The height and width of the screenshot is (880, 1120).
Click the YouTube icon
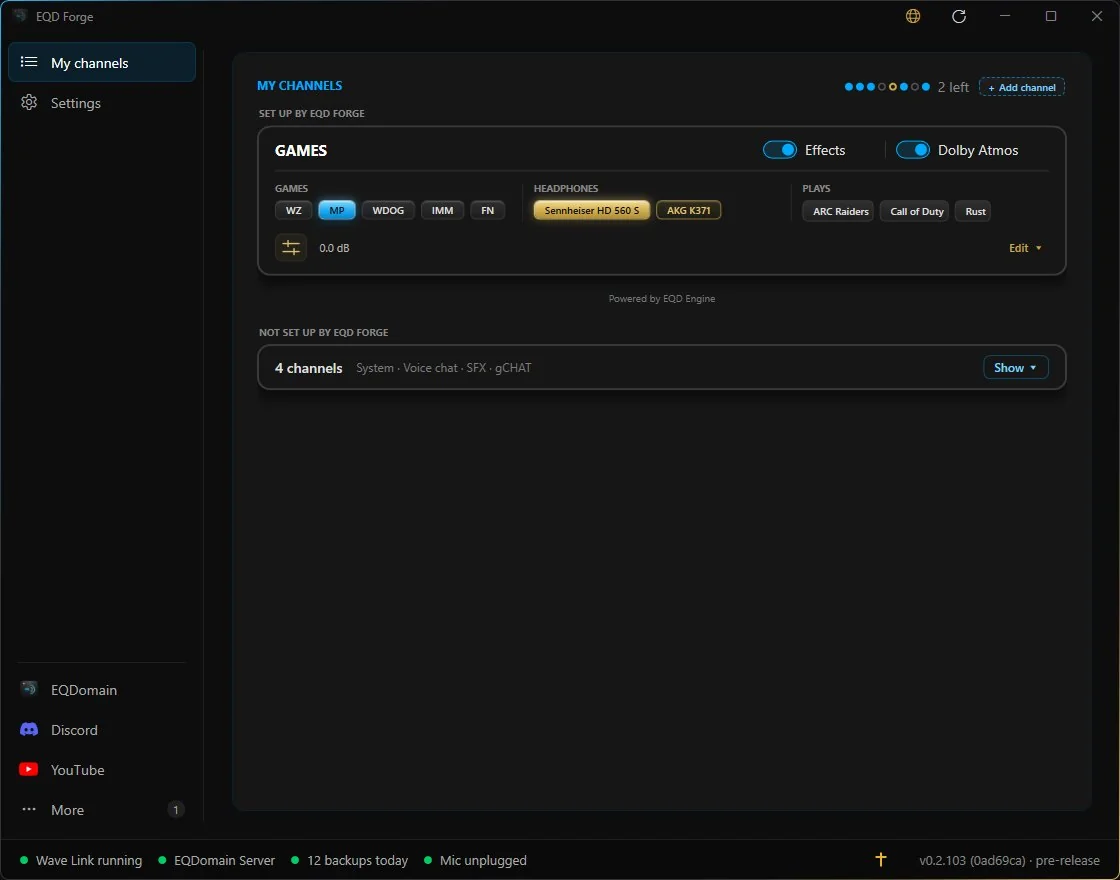[29, 769]
